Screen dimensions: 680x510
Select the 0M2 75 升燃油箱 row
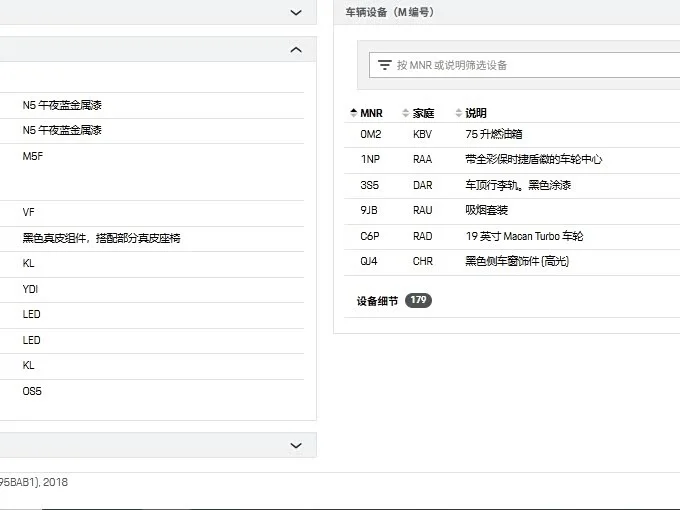click(512, 134)
